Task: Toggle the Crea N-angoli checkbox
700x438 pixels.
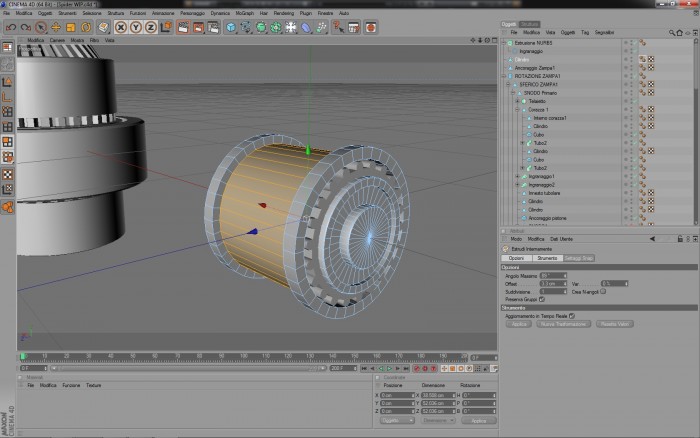Action: click(x=603, y=291)
